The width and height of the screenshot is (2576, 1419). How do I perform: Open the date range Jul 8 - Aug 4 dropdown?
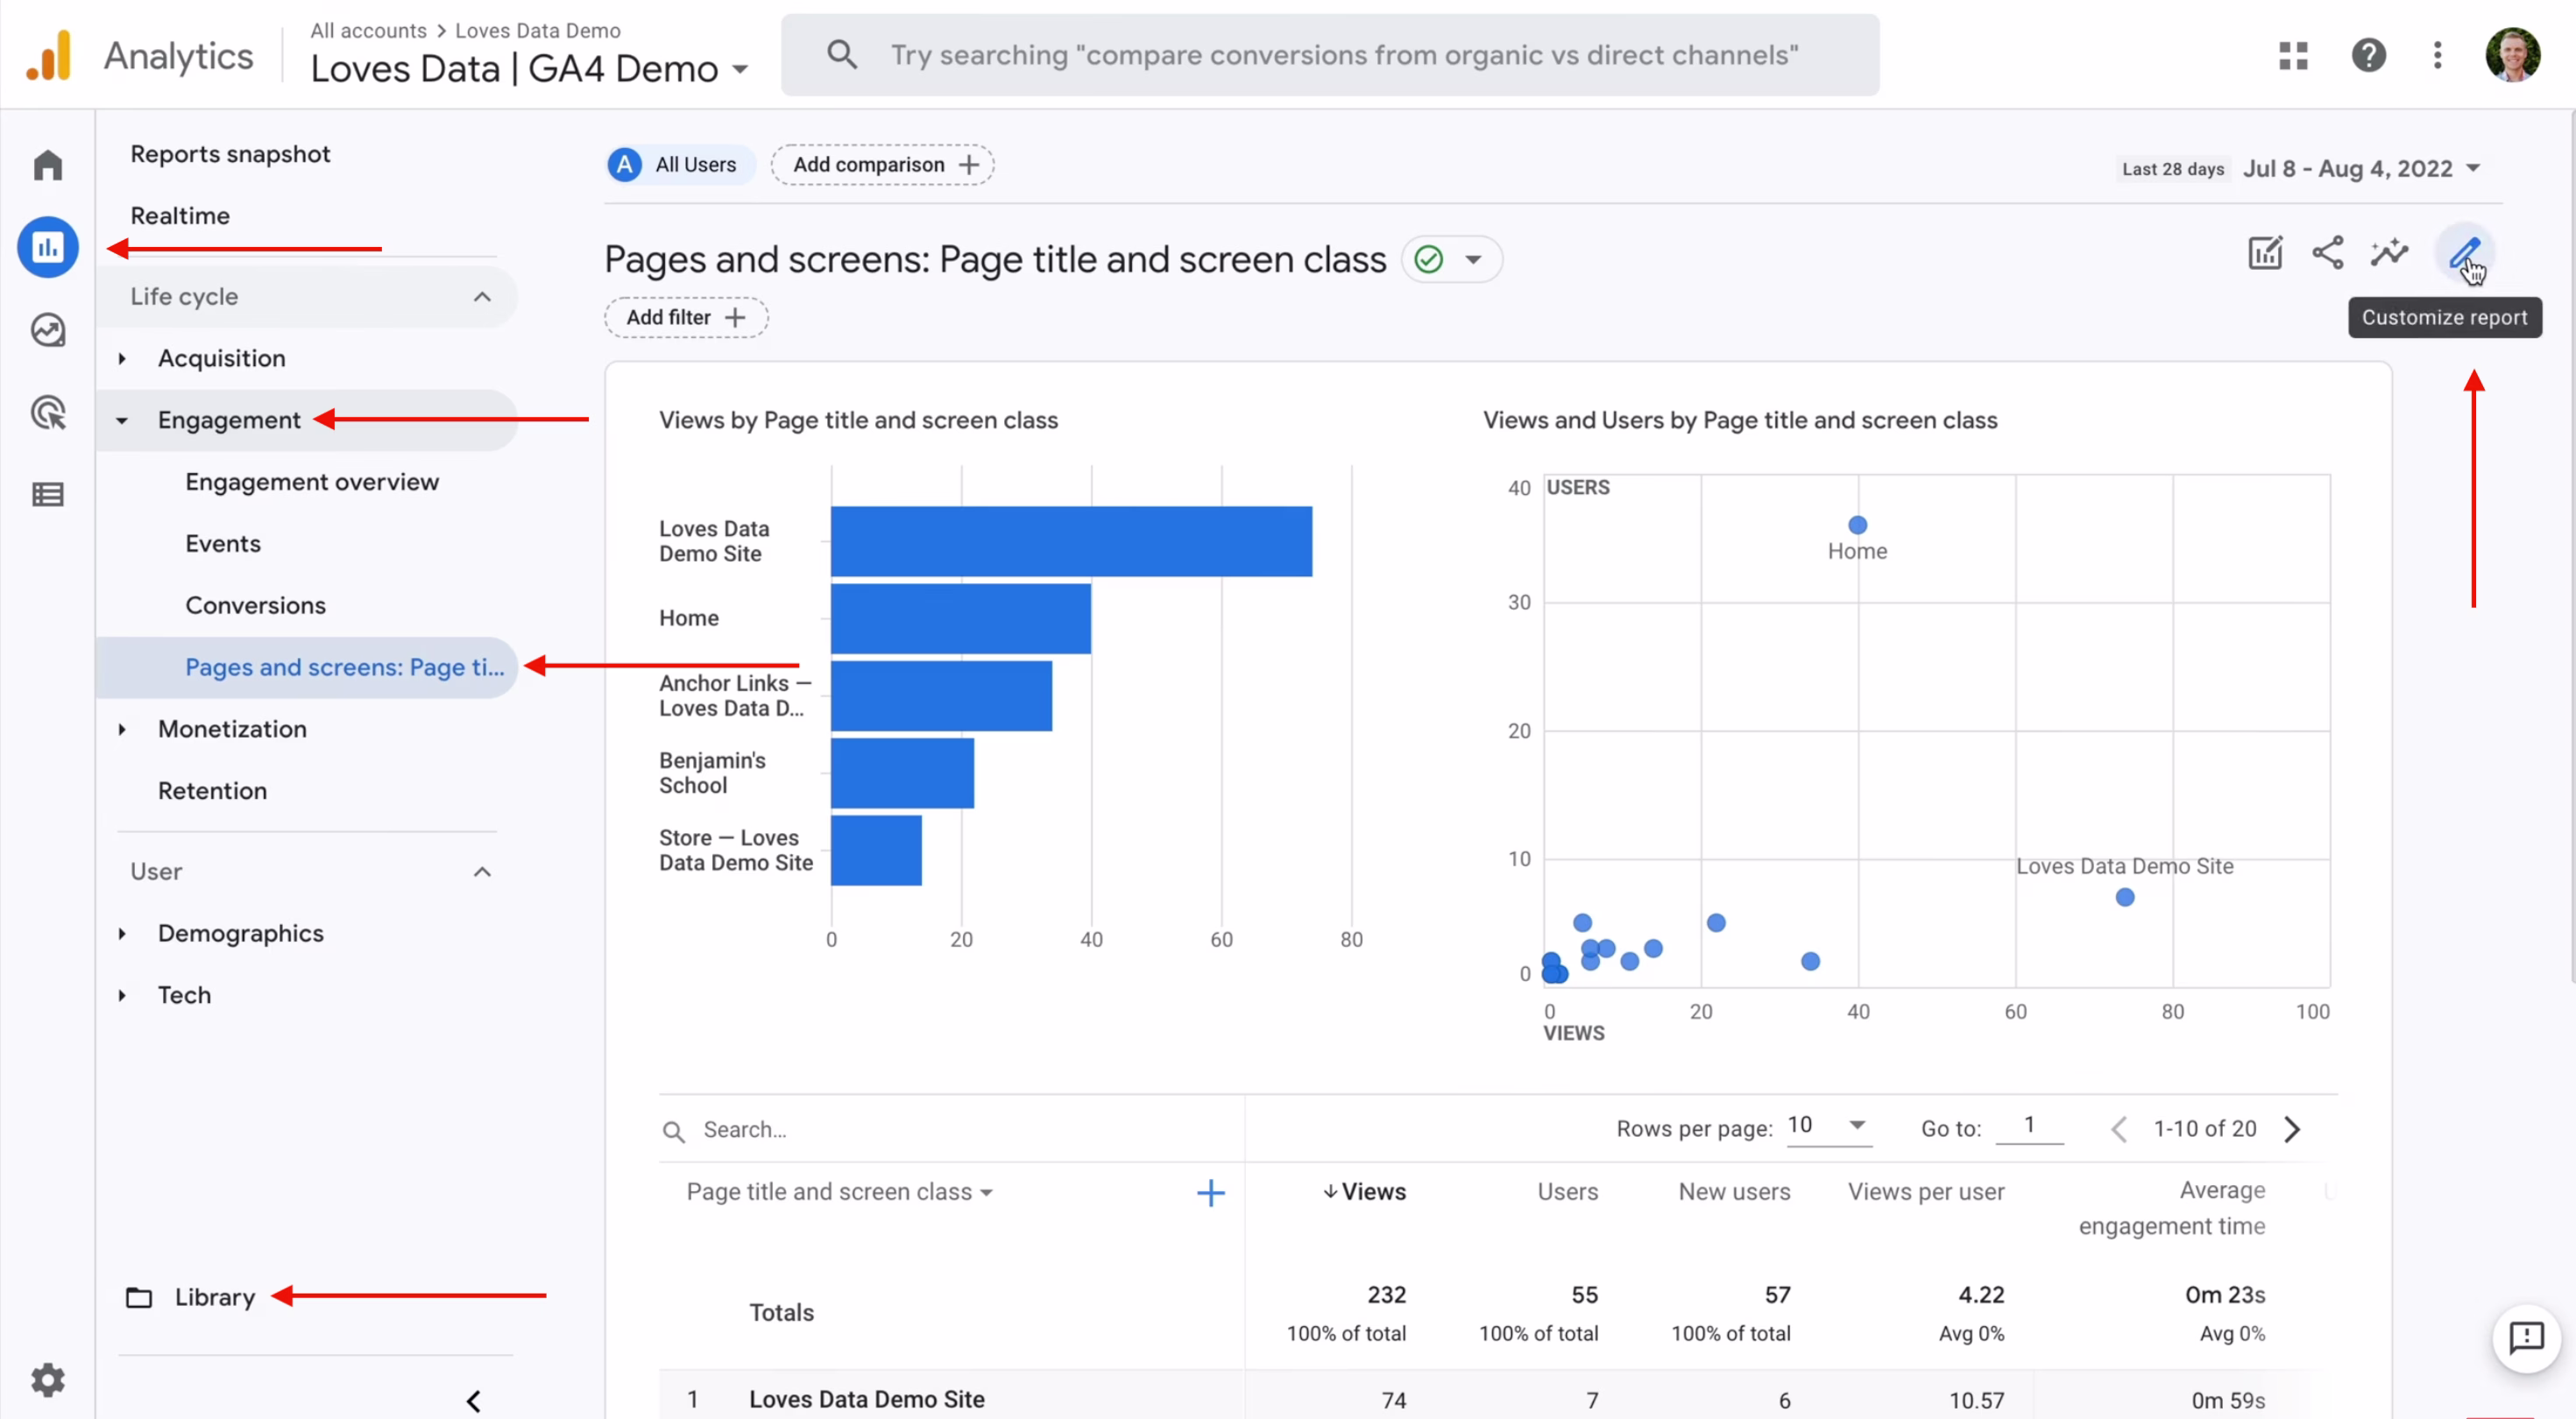2361,168
